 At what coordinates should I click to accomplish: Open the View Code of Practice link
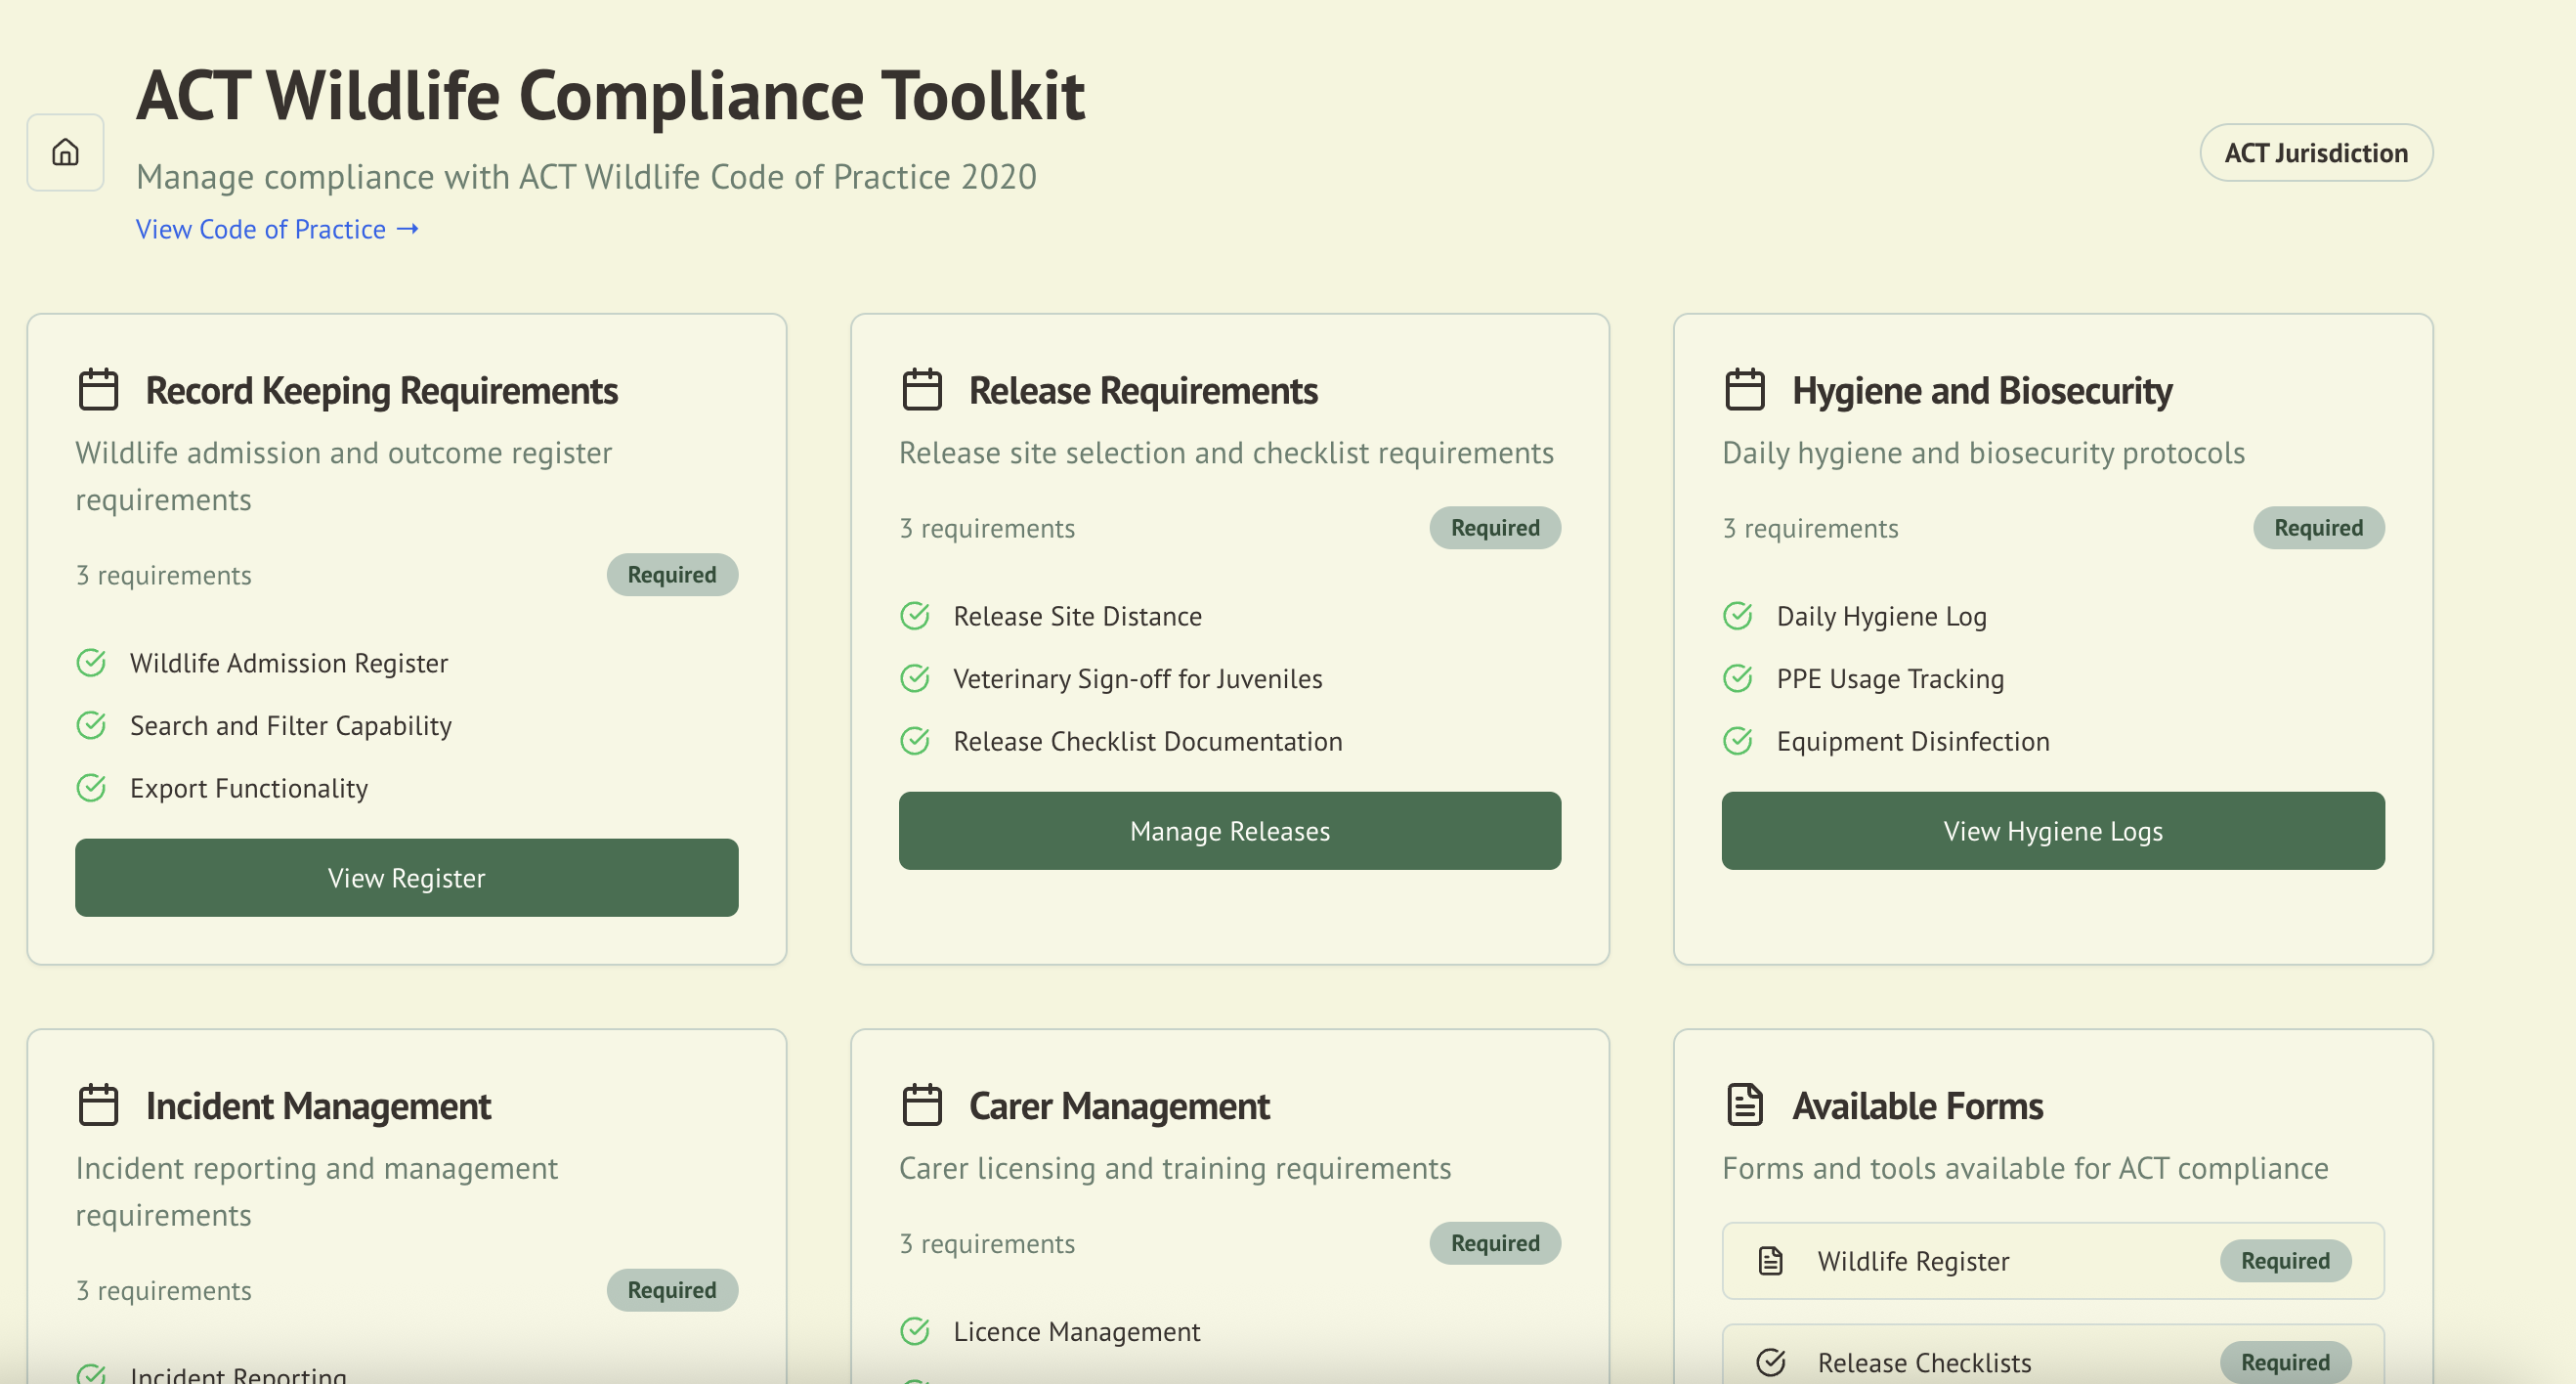[x=277, y=229]
